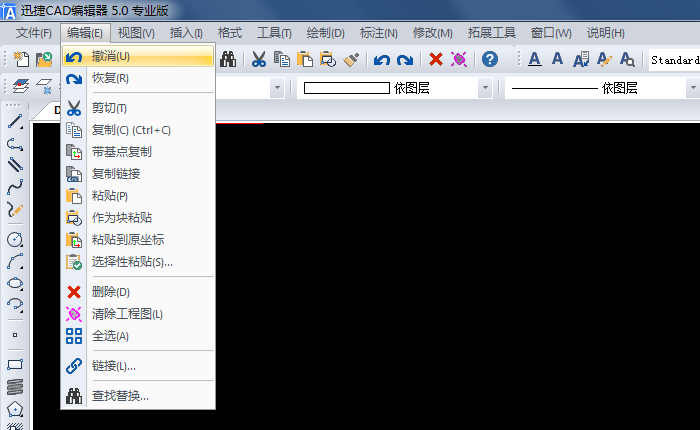Select the Point tool in left toolbar

click(15, 335)
